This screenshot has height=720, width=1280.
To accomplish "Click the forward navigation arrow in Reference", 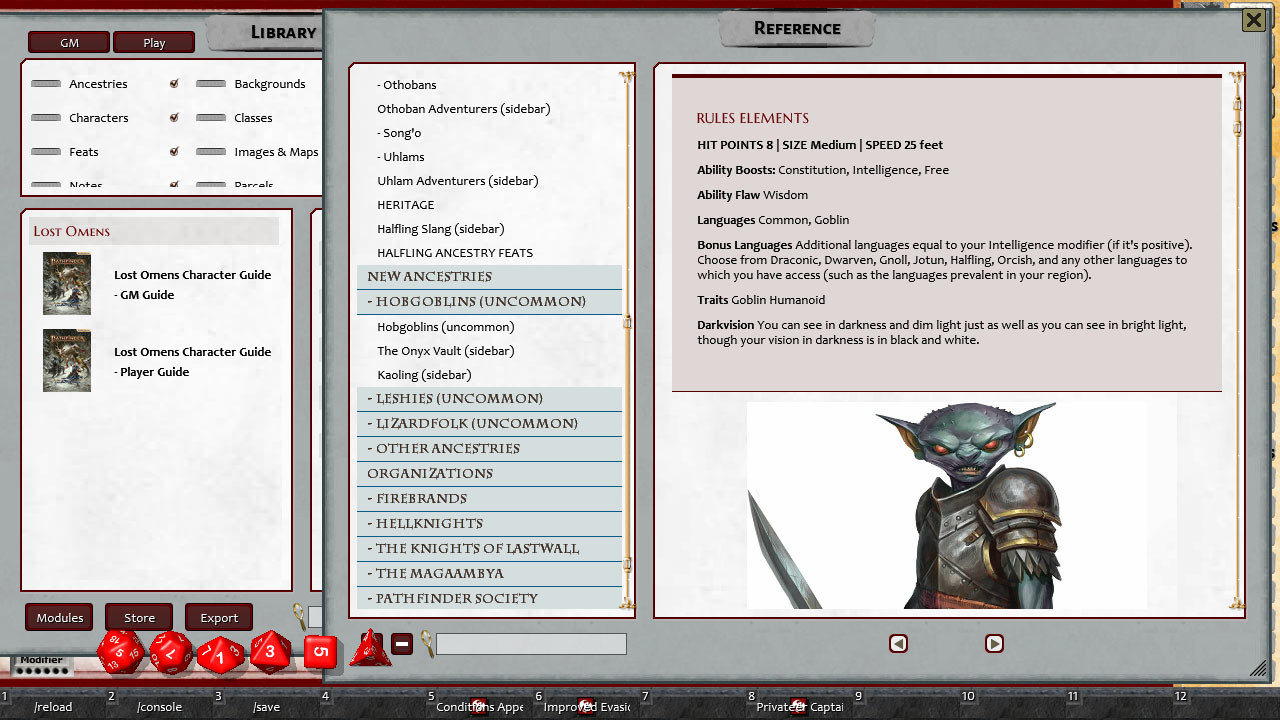I will pos(994,644).
